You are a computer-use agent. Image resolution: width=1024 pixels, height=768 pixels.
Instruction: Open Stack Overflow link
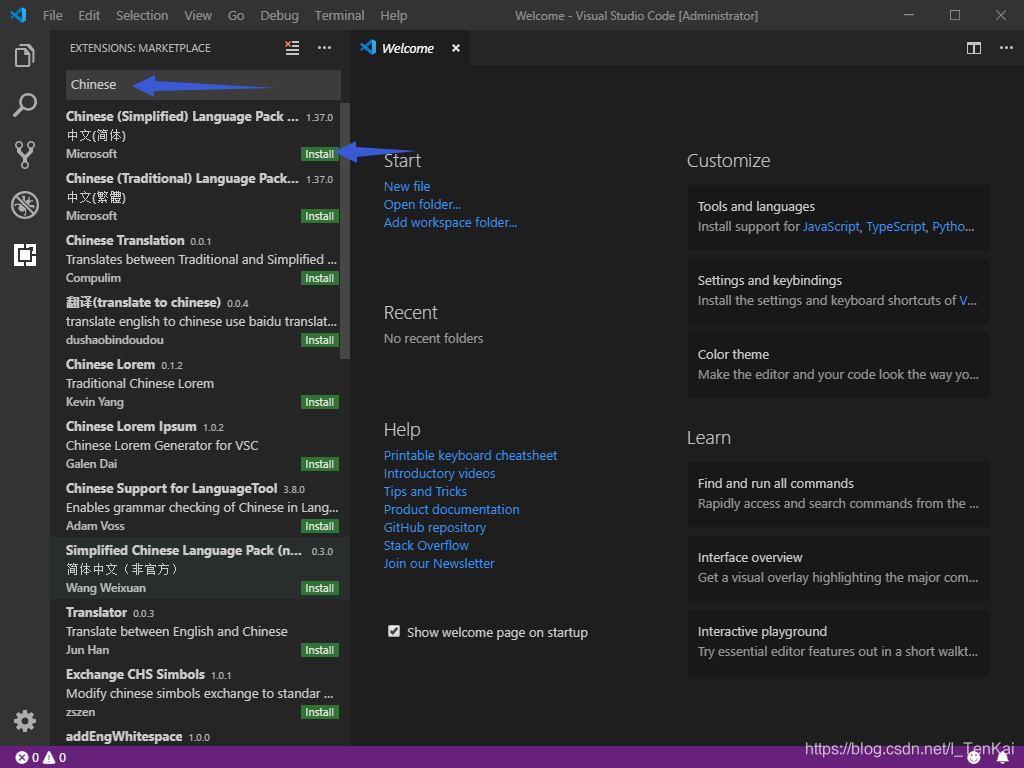(426, 545)
